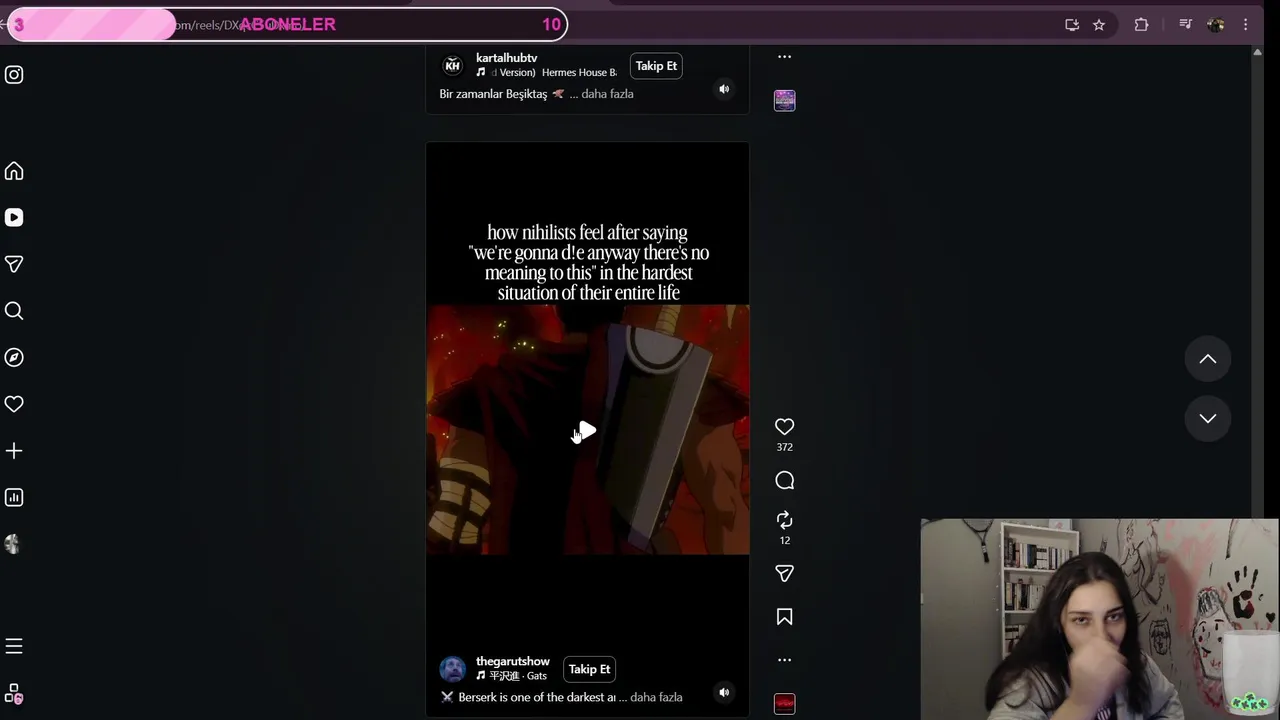1280x720 pixels.
Task: Follow thegarutshow with Takip Et
Action: [x=589, y=669]
